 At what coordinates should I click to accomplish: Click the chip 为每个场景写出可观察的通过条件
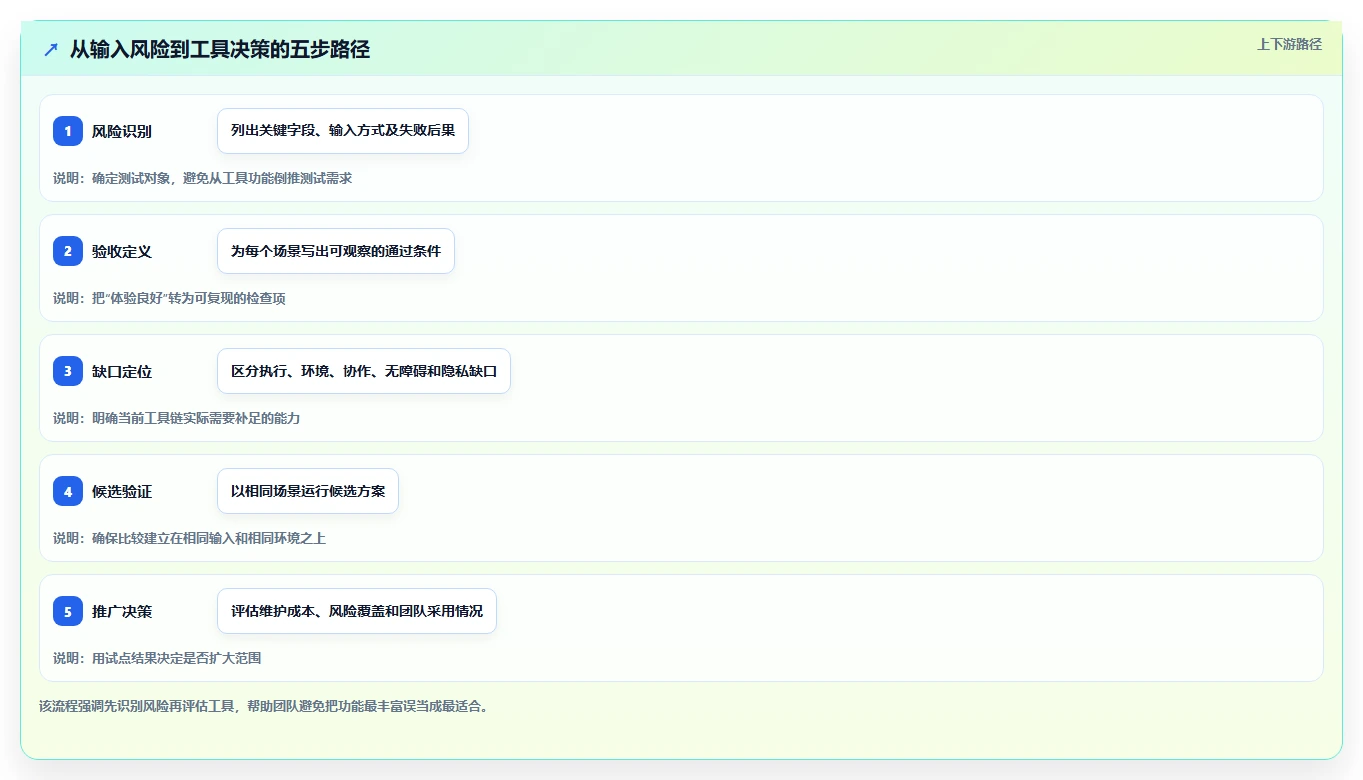pyautogui.click(x=336, y=251)
